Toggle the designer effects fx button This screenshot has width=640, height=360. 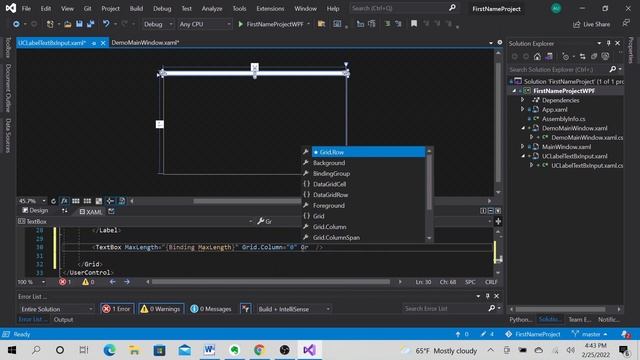pyautogui.click(x=64, y=201)
